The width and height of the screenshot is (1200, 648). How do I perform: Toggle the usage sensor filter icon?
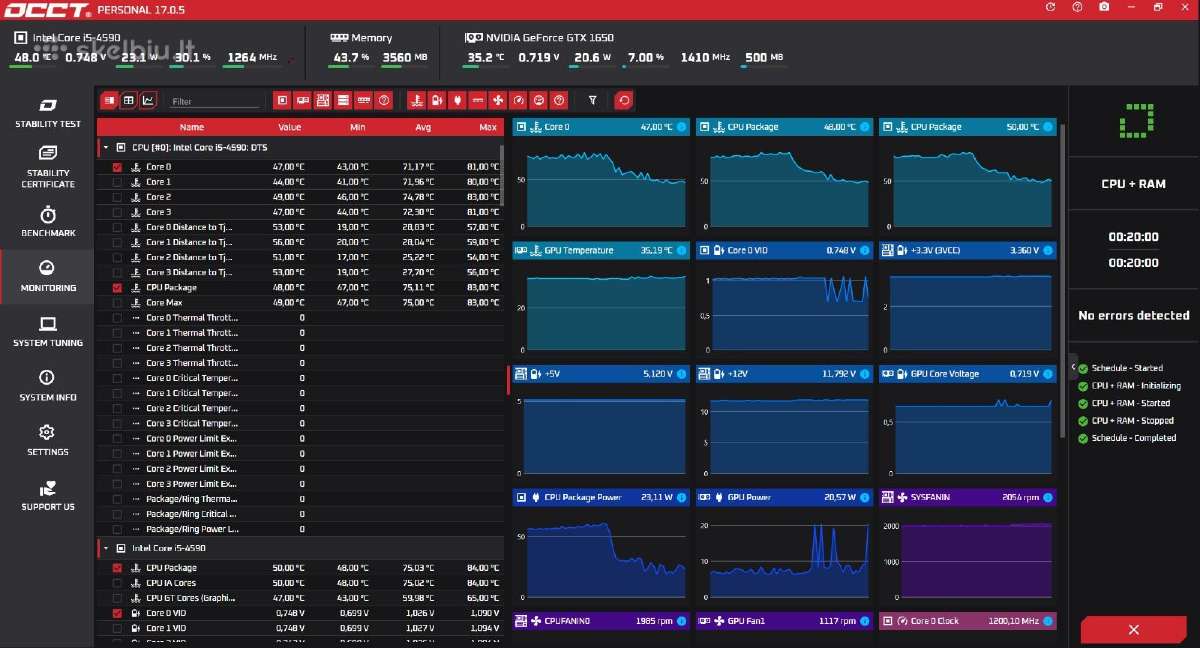[x=539, y=100]
